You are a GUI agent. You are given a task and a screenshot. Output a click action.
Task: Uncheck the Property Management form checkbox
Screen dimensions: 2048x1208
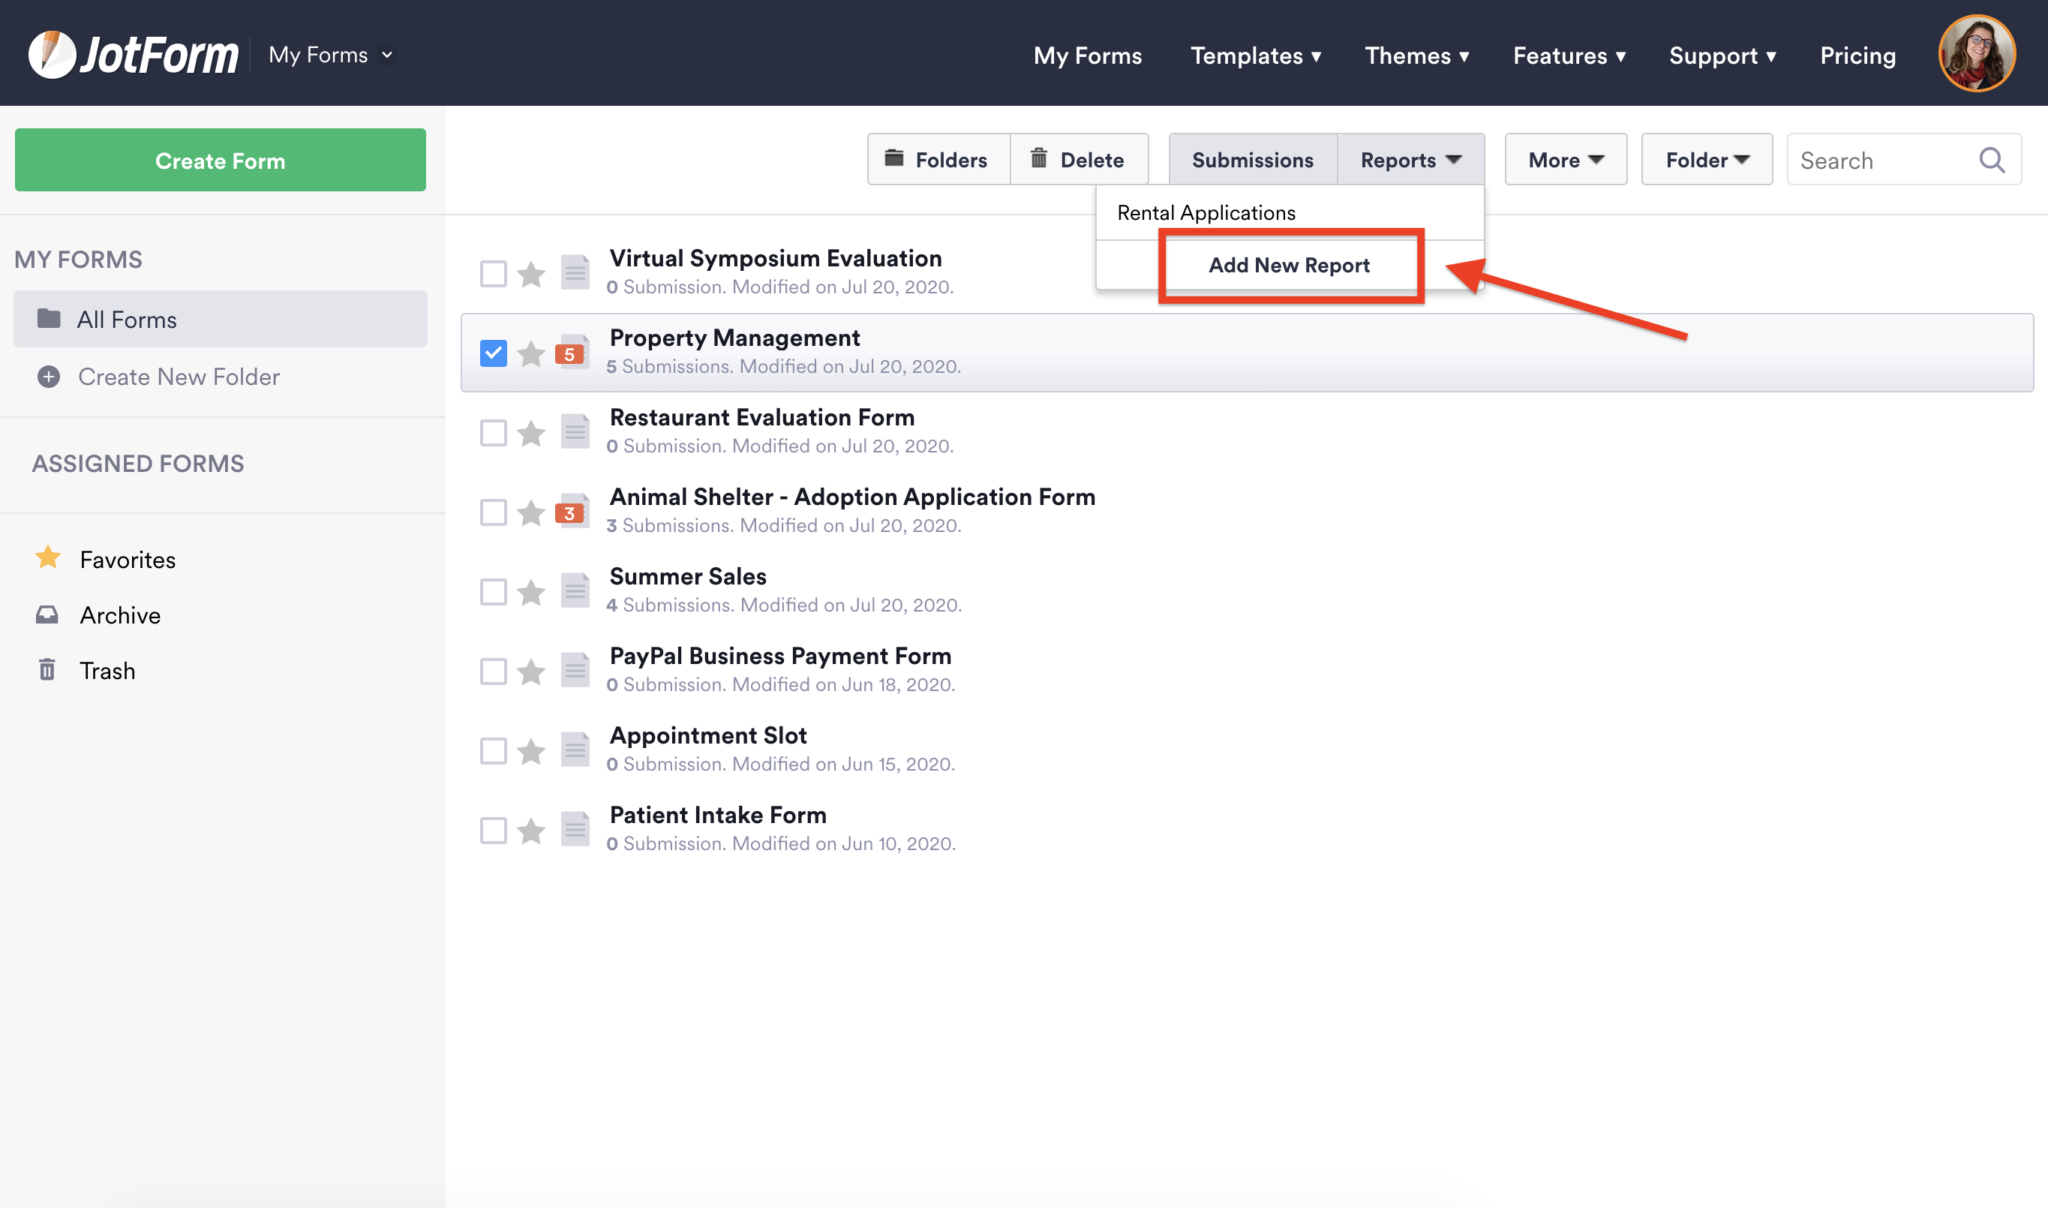tap(493, 352)
